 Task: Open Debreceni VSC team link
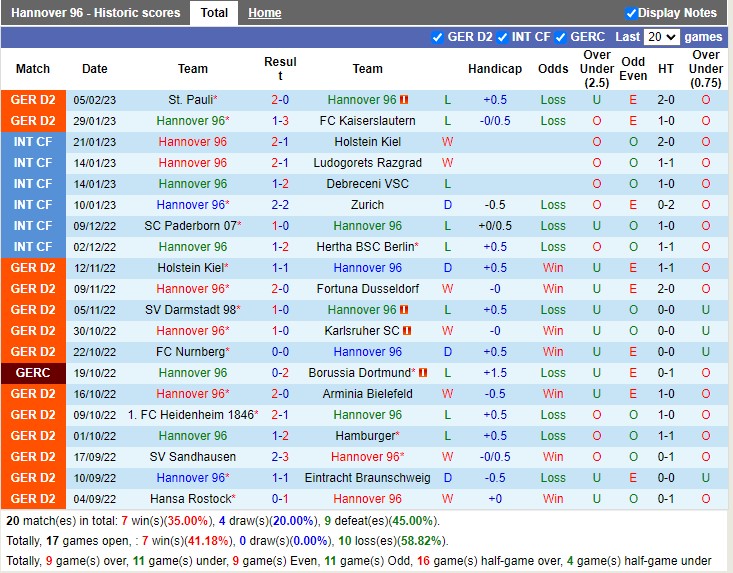[367, 184]
